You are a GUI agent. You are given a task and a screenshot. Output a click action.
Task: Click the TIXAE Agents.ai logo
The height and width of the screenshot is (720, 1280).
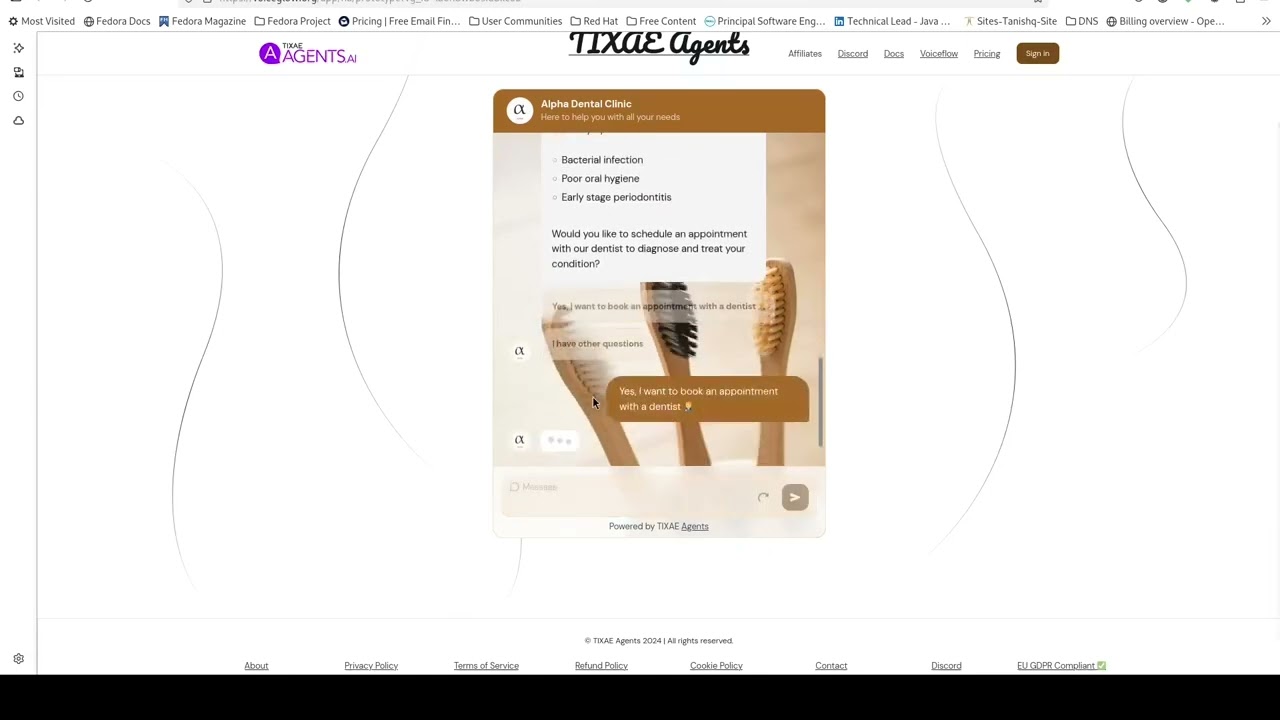(x=308, y=54)
